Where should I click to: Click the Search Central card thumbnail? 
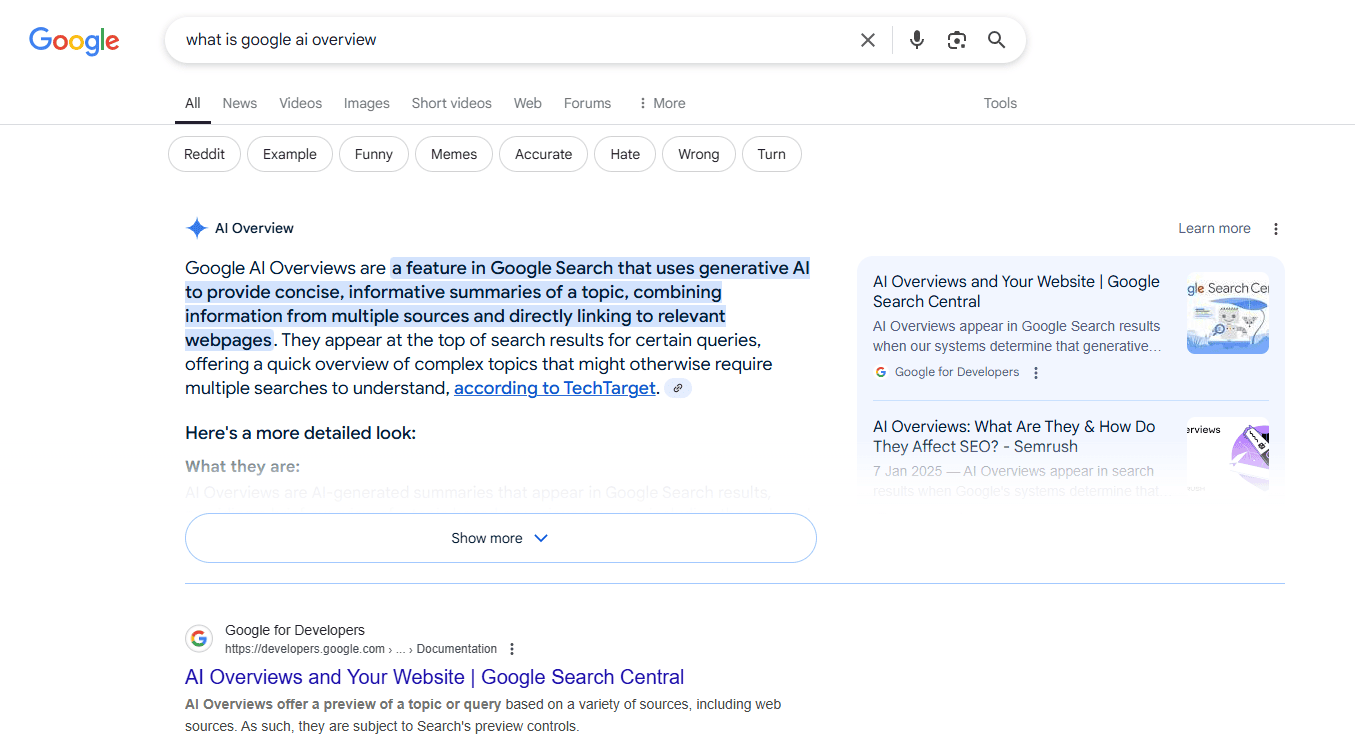tap(1228, 313)
